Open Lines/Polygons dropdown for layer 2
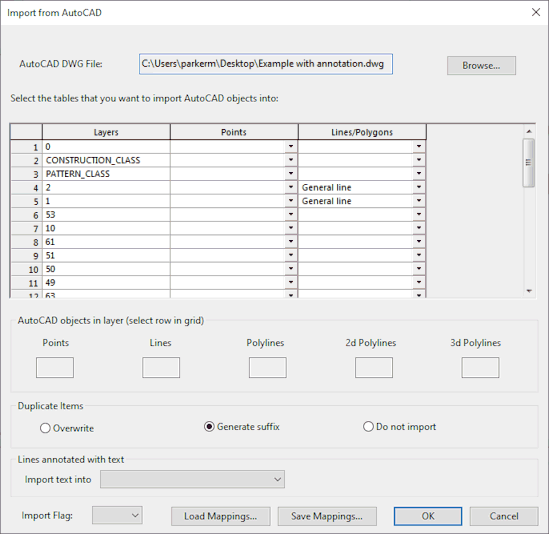Viewport: 549px width, 534px height. [419, 187]
